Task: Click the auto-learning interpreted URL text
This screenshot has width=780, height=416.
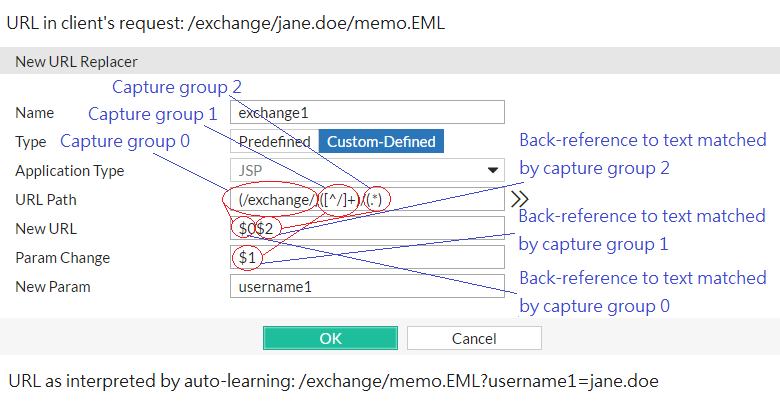Action: point(333,381)
